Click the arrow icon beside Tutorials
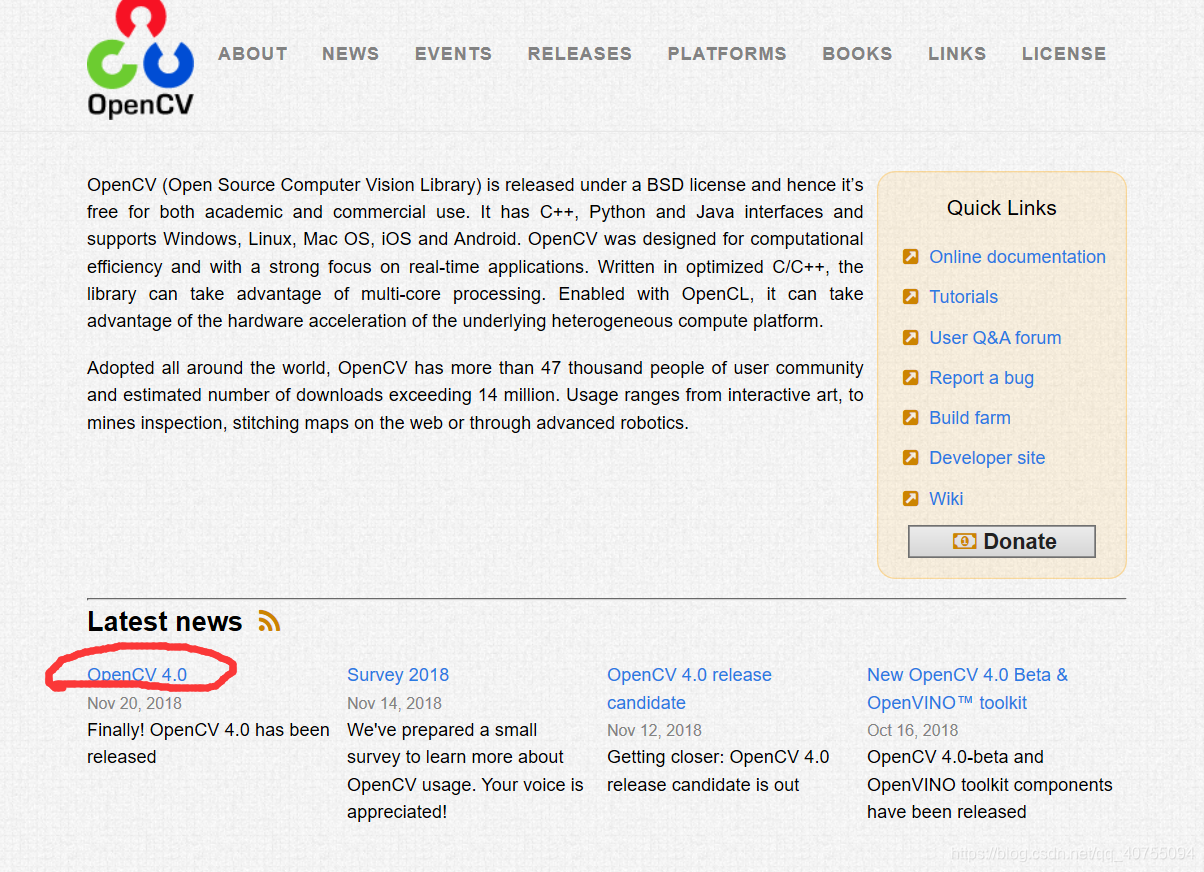 pyautogui.click(x=910, y=297)
